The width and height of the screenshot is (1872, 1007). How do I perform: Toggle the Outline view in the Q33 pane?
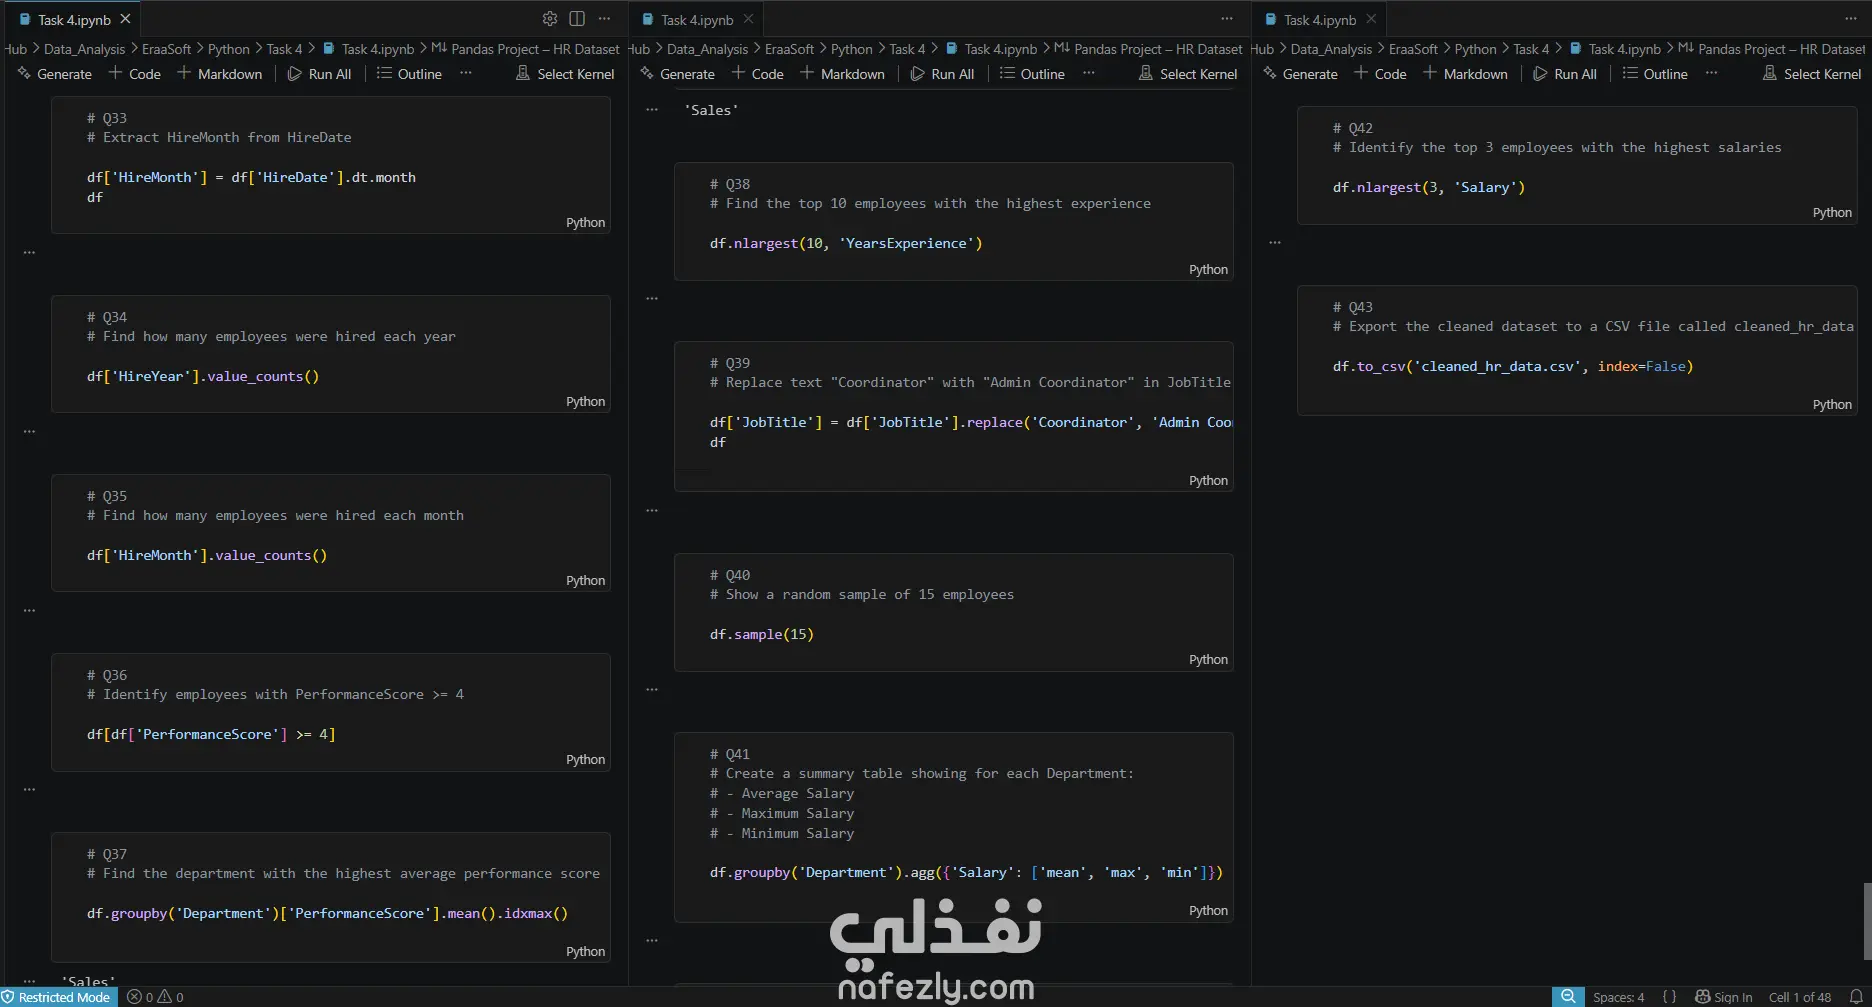point(409,74)
